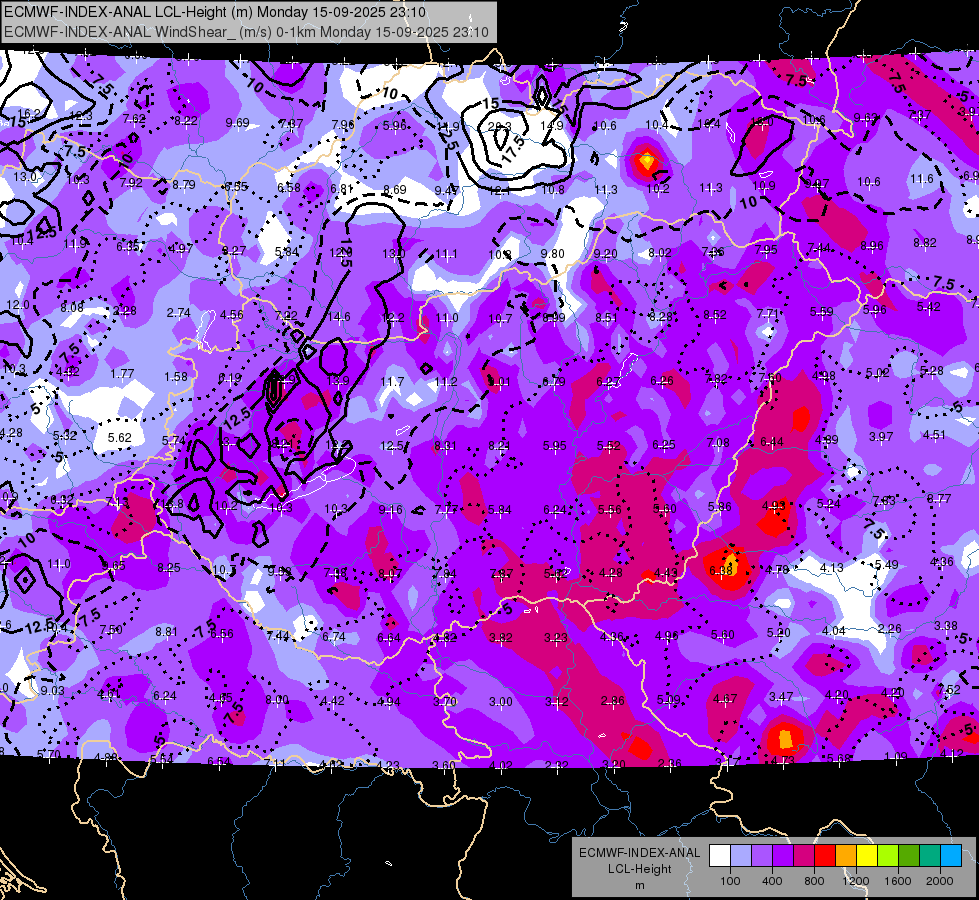Click the legend tick label 400
The height and width of the screenshot is (900, 979).
[x=772, y=881]
